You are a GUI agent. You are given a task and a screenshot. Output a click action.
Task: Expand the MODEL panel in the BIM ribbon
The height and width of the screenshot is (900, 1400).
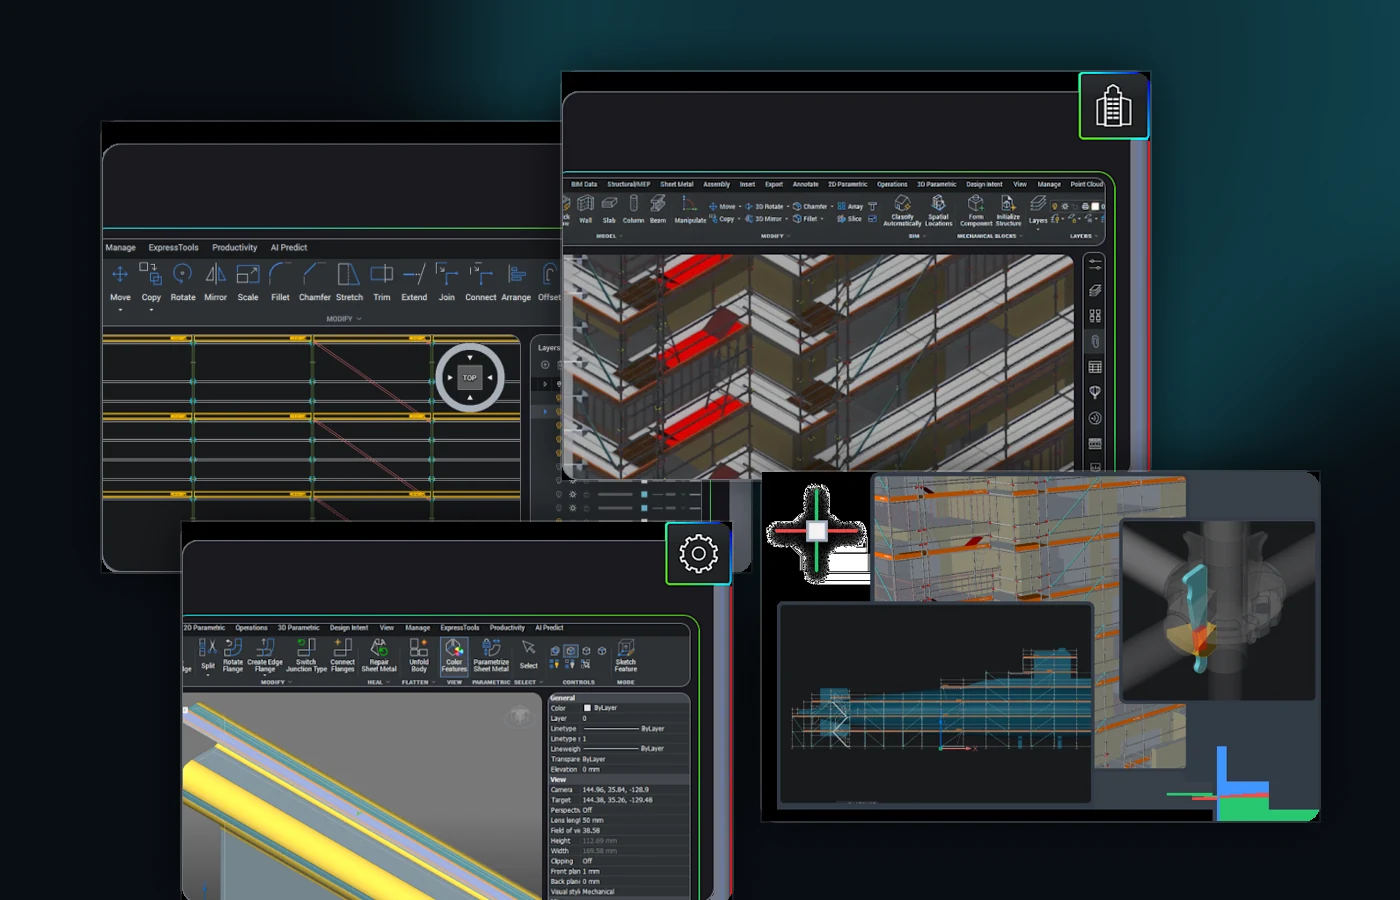(609, 236)
